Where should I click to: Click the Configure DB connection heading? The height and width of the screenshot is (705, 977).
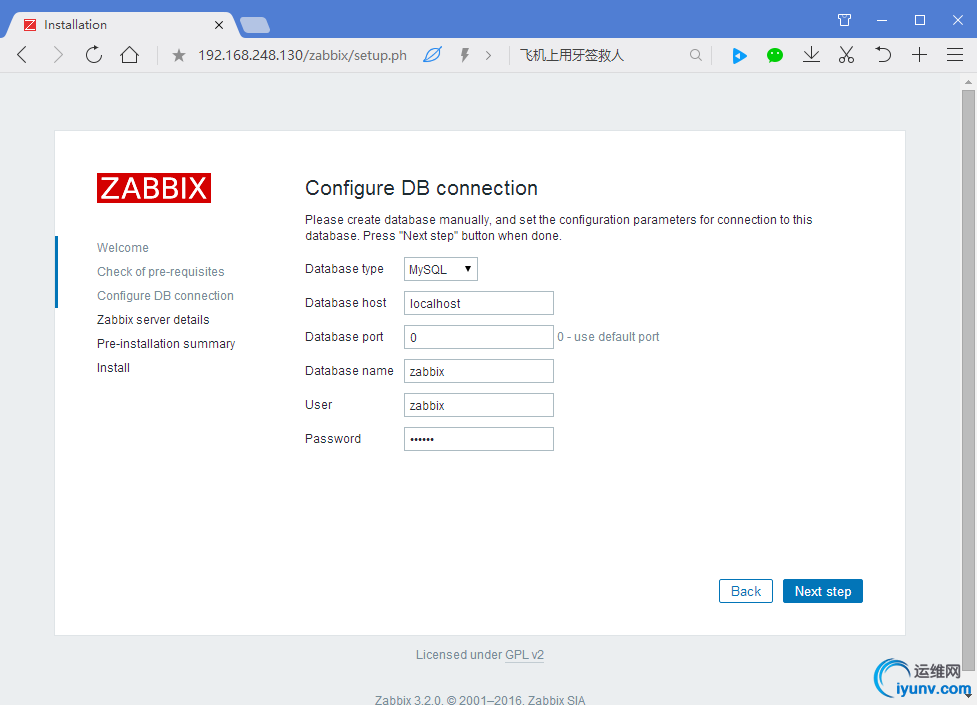click(x=421, y=188)
